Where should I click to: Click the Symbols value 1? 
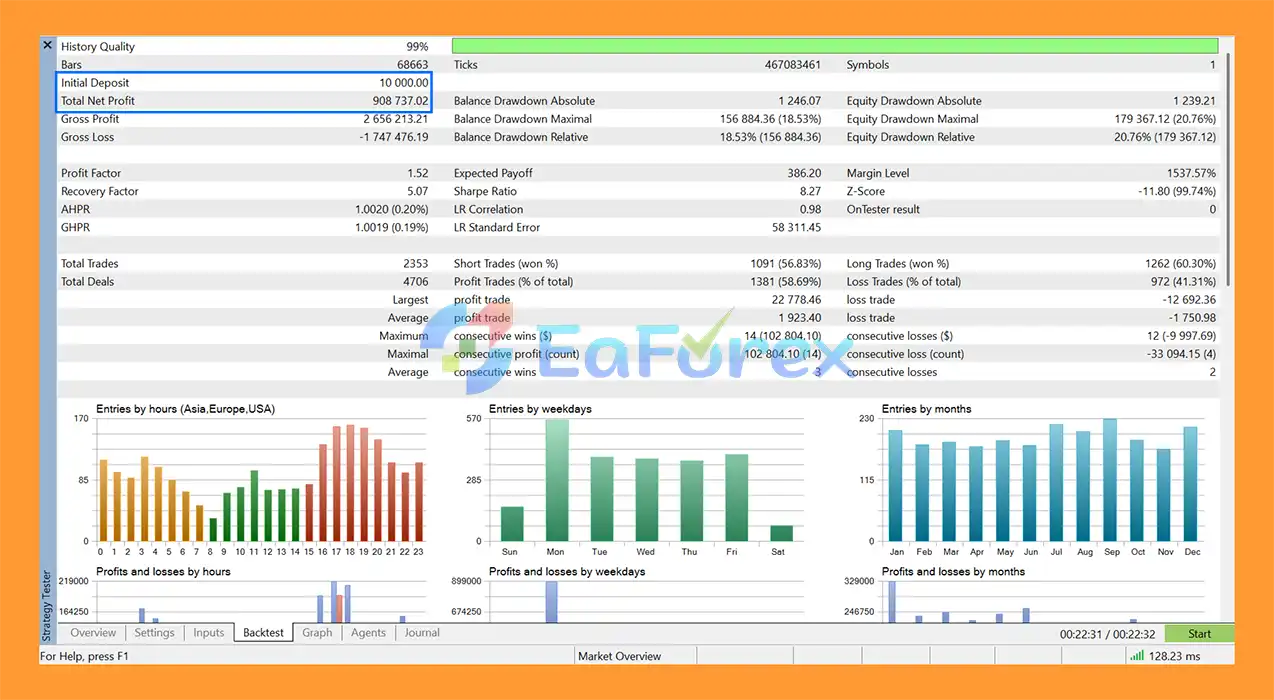[1213, 65]
